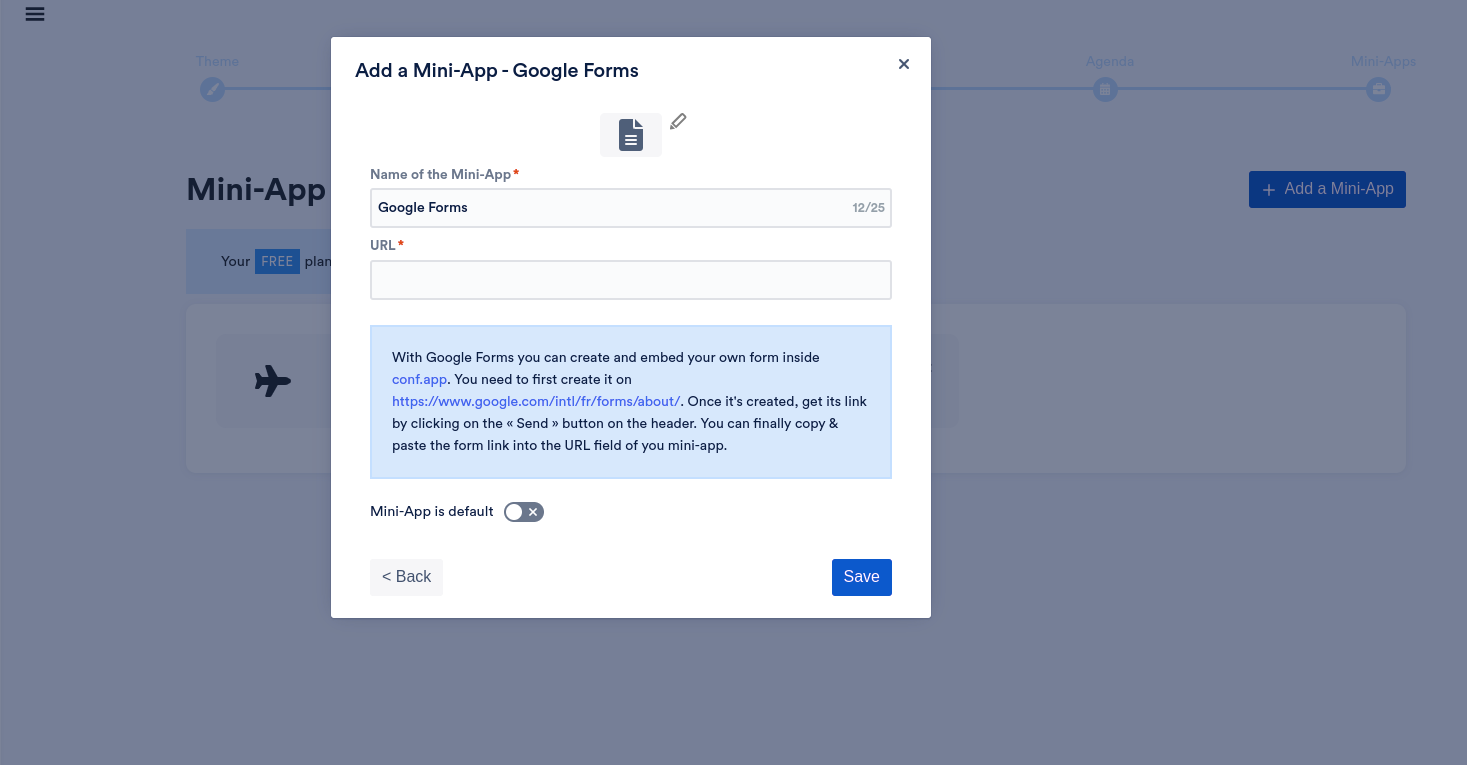
Task: Open the hamburger navigation menu
Action: point(35,14)
